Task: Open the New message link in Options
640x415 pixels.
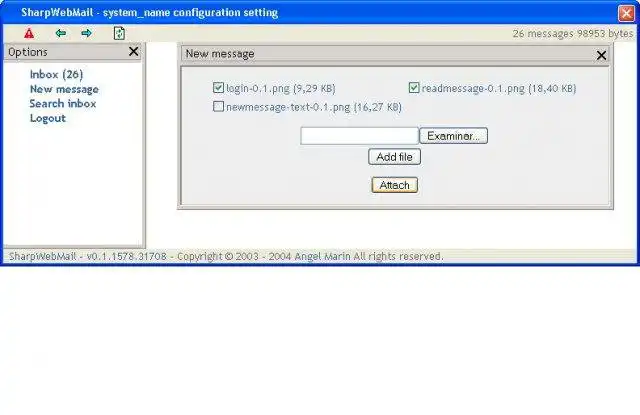Action: pyautogui.click(x=64, y=89)
